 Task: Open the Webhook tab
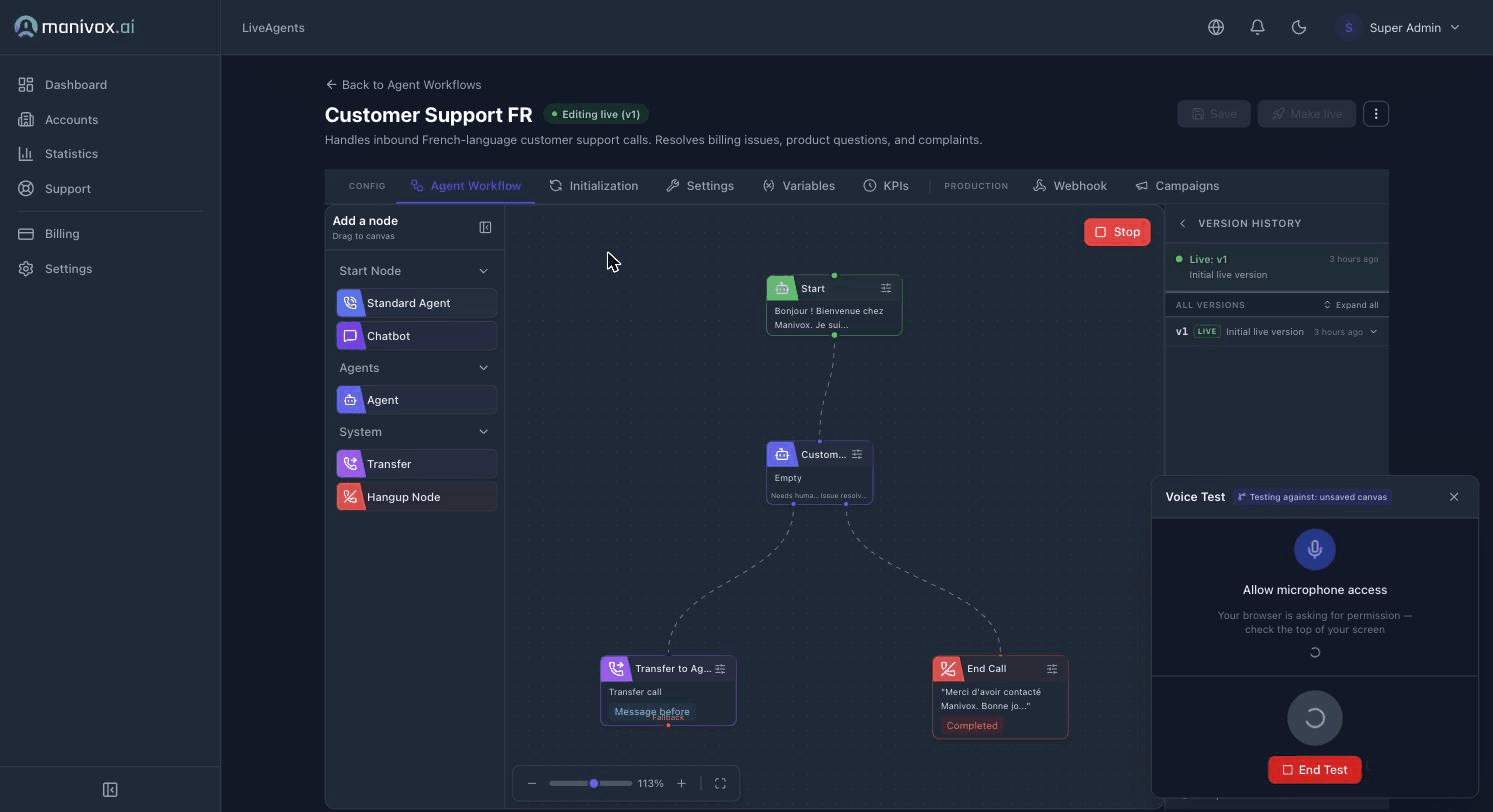[x=1070, y=186]
